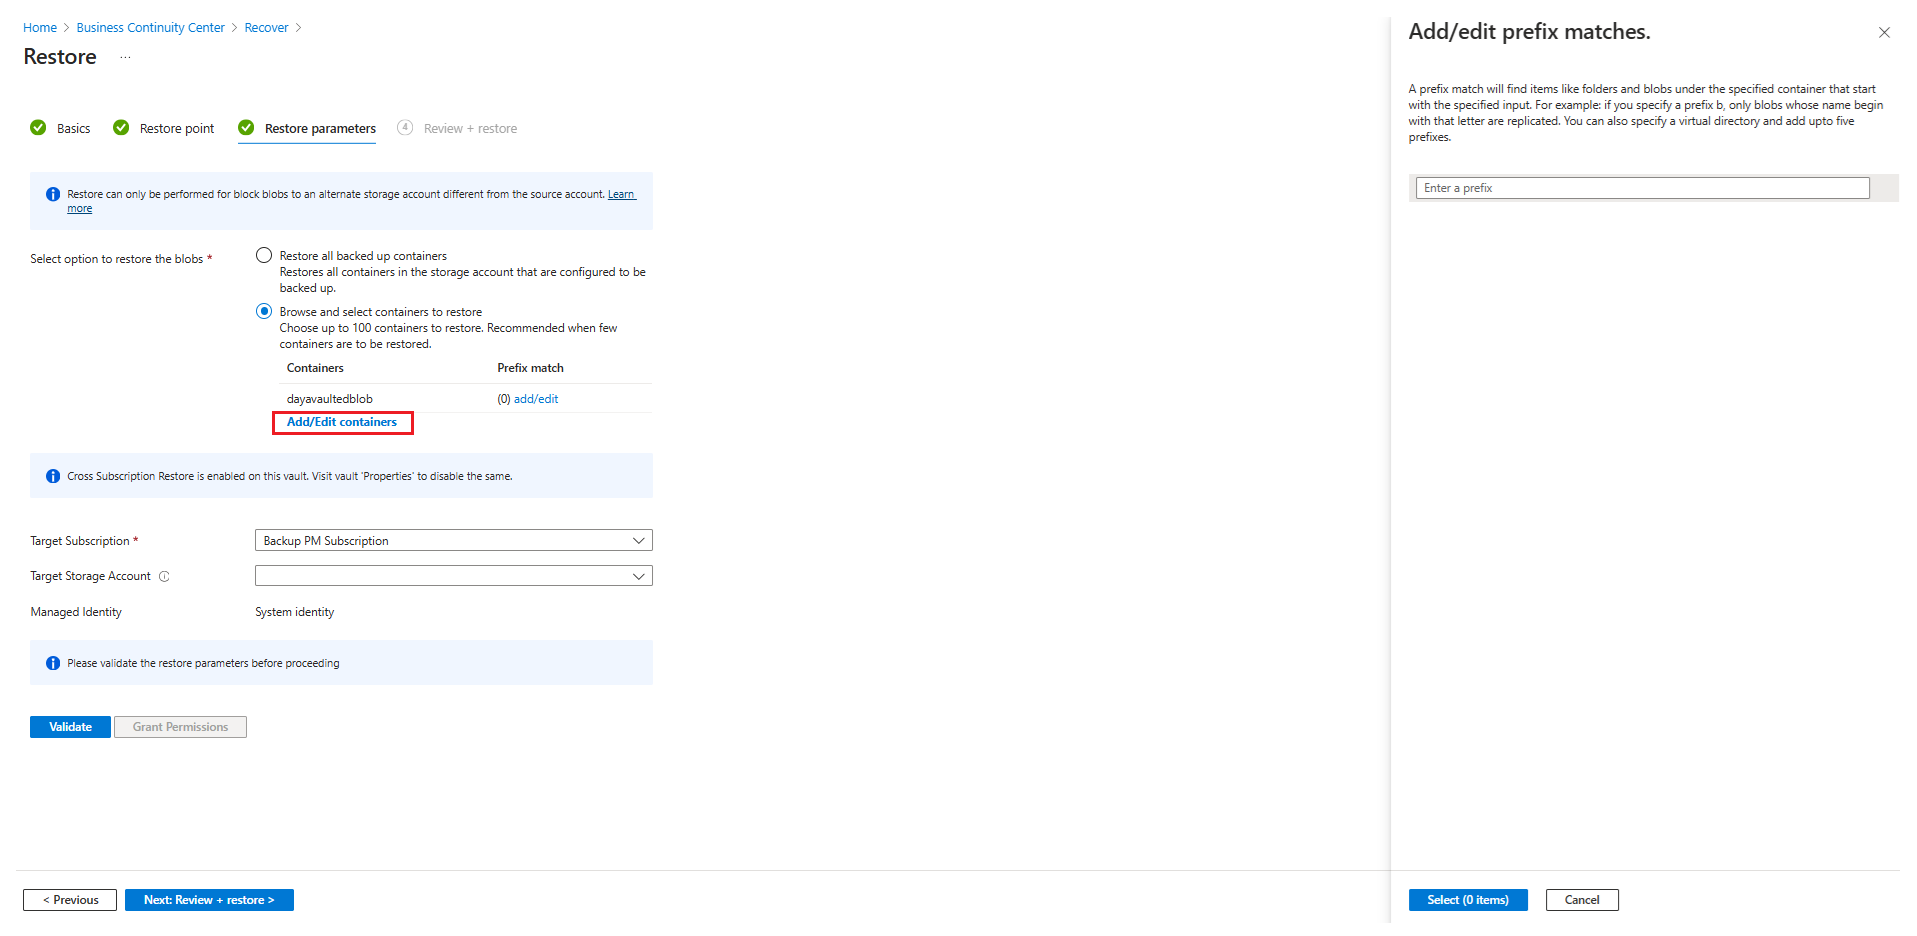Click info icon in validate parameters notice
1917x936 pixels.
[x=53, y=664]
